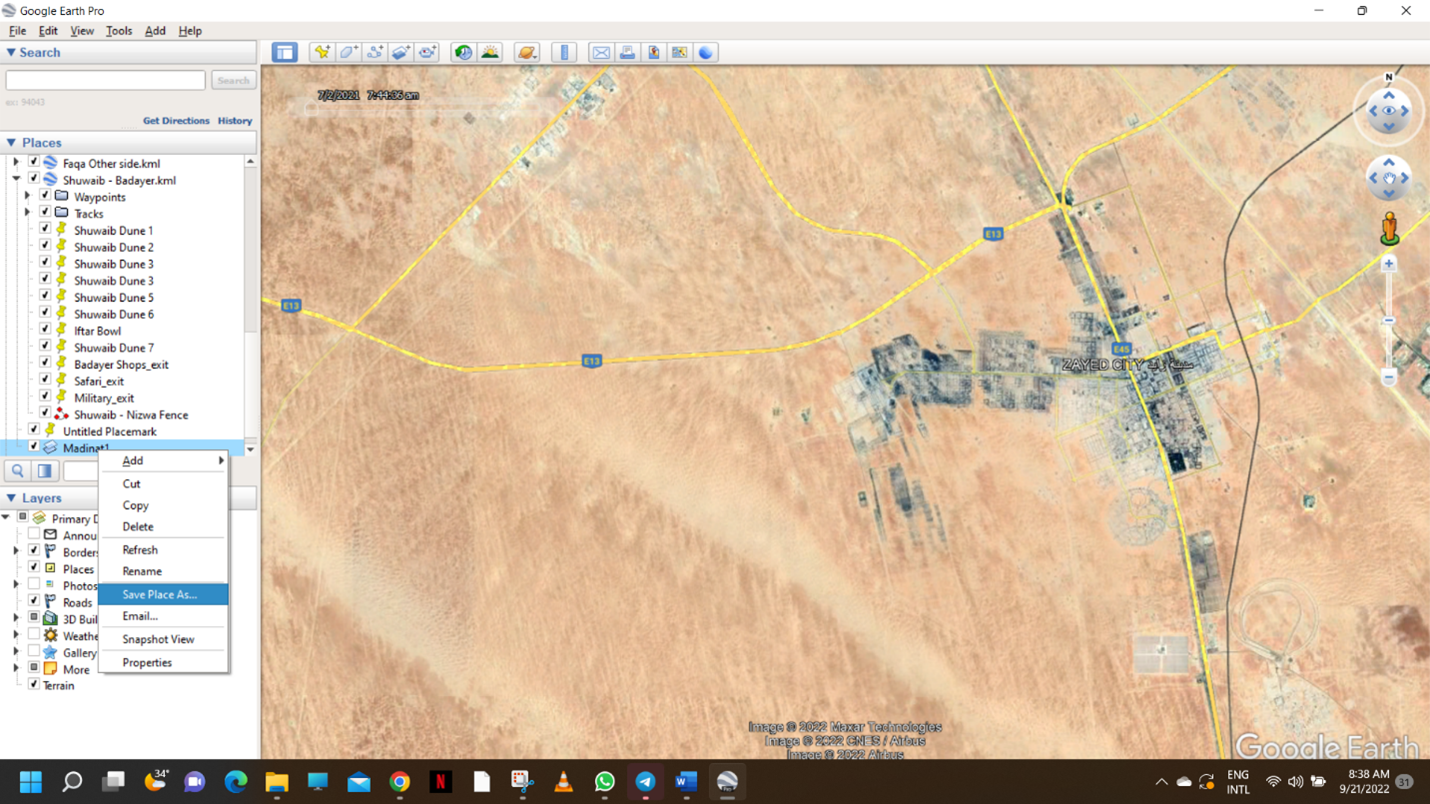Viewport: 1430px width, 804px height.
Task: Click the Print toolbar icon
Action: pyautogui.click(x=627, y=52)
